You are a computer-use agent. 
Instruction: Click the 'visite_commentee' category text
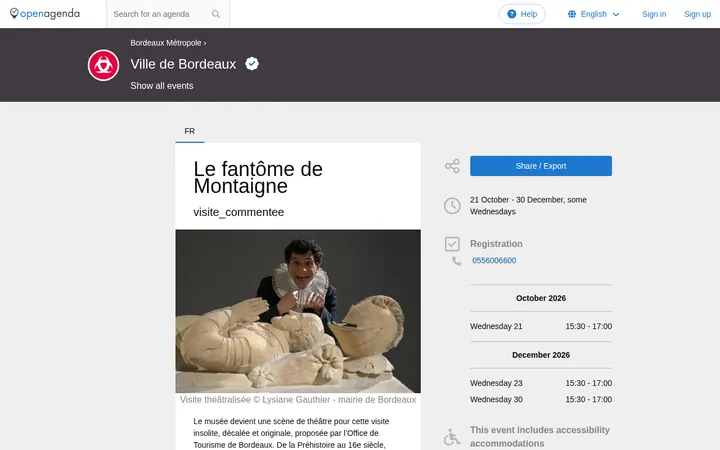click(x=239, y=212)
